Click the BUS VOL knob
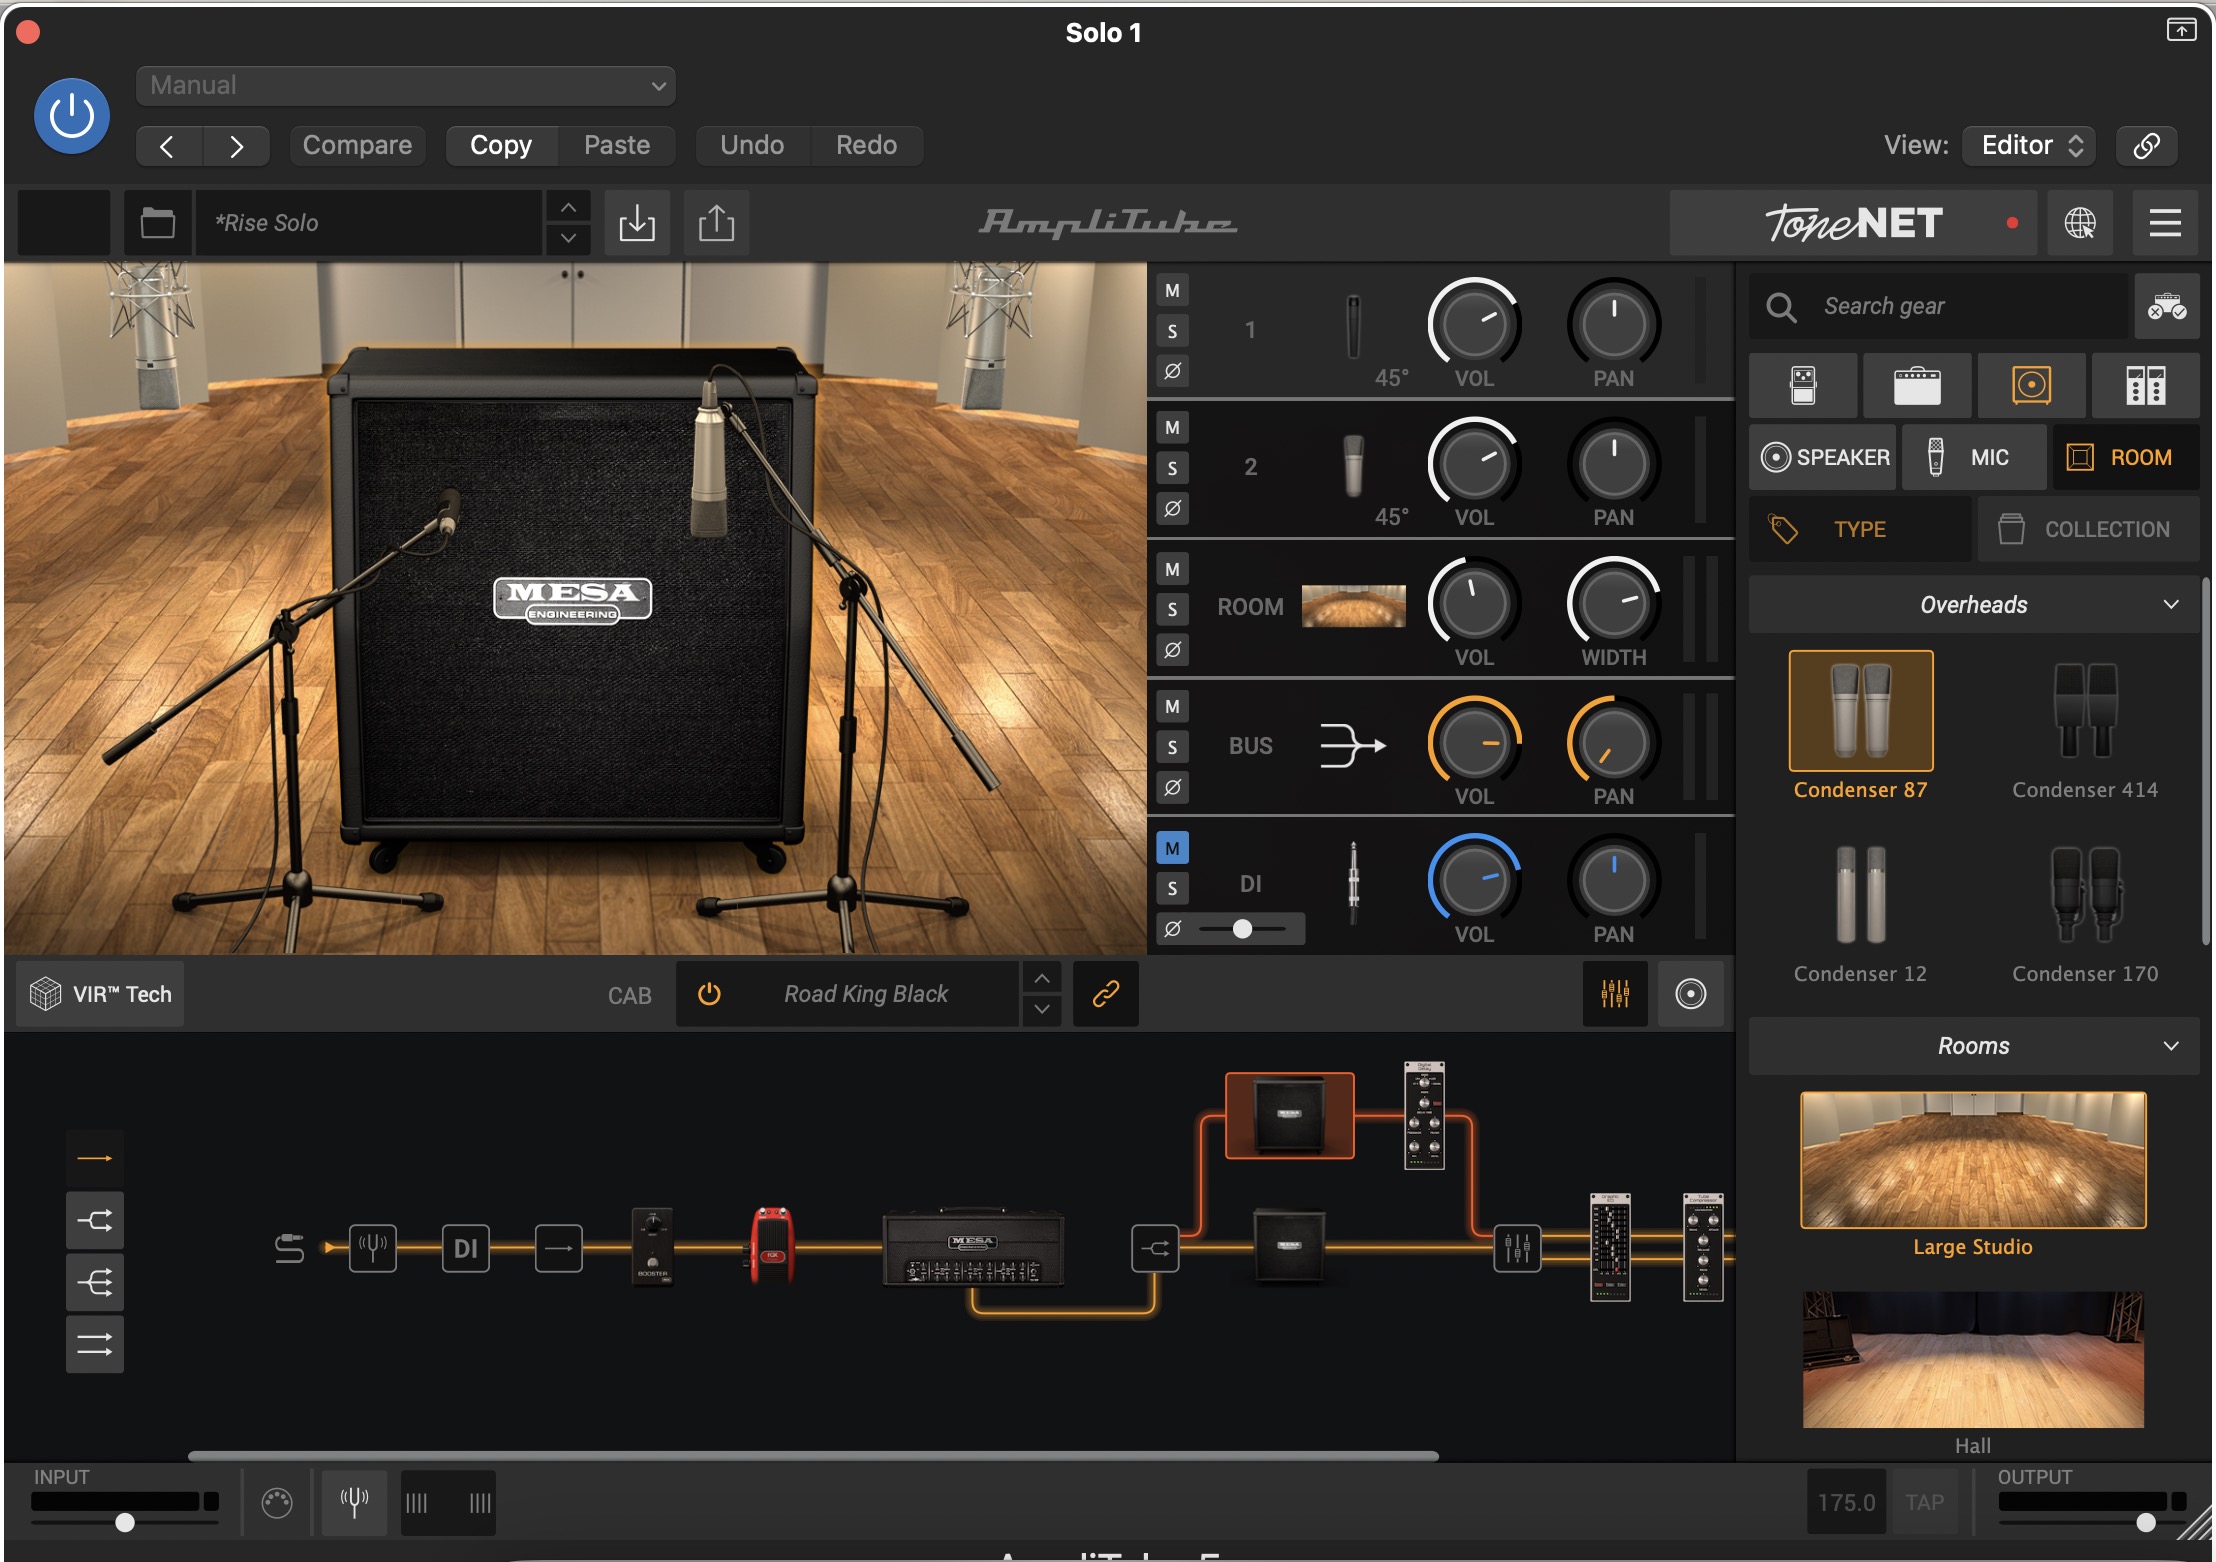The width and height of the screenshot is (2216, 1562). [x=1474, y=742]
